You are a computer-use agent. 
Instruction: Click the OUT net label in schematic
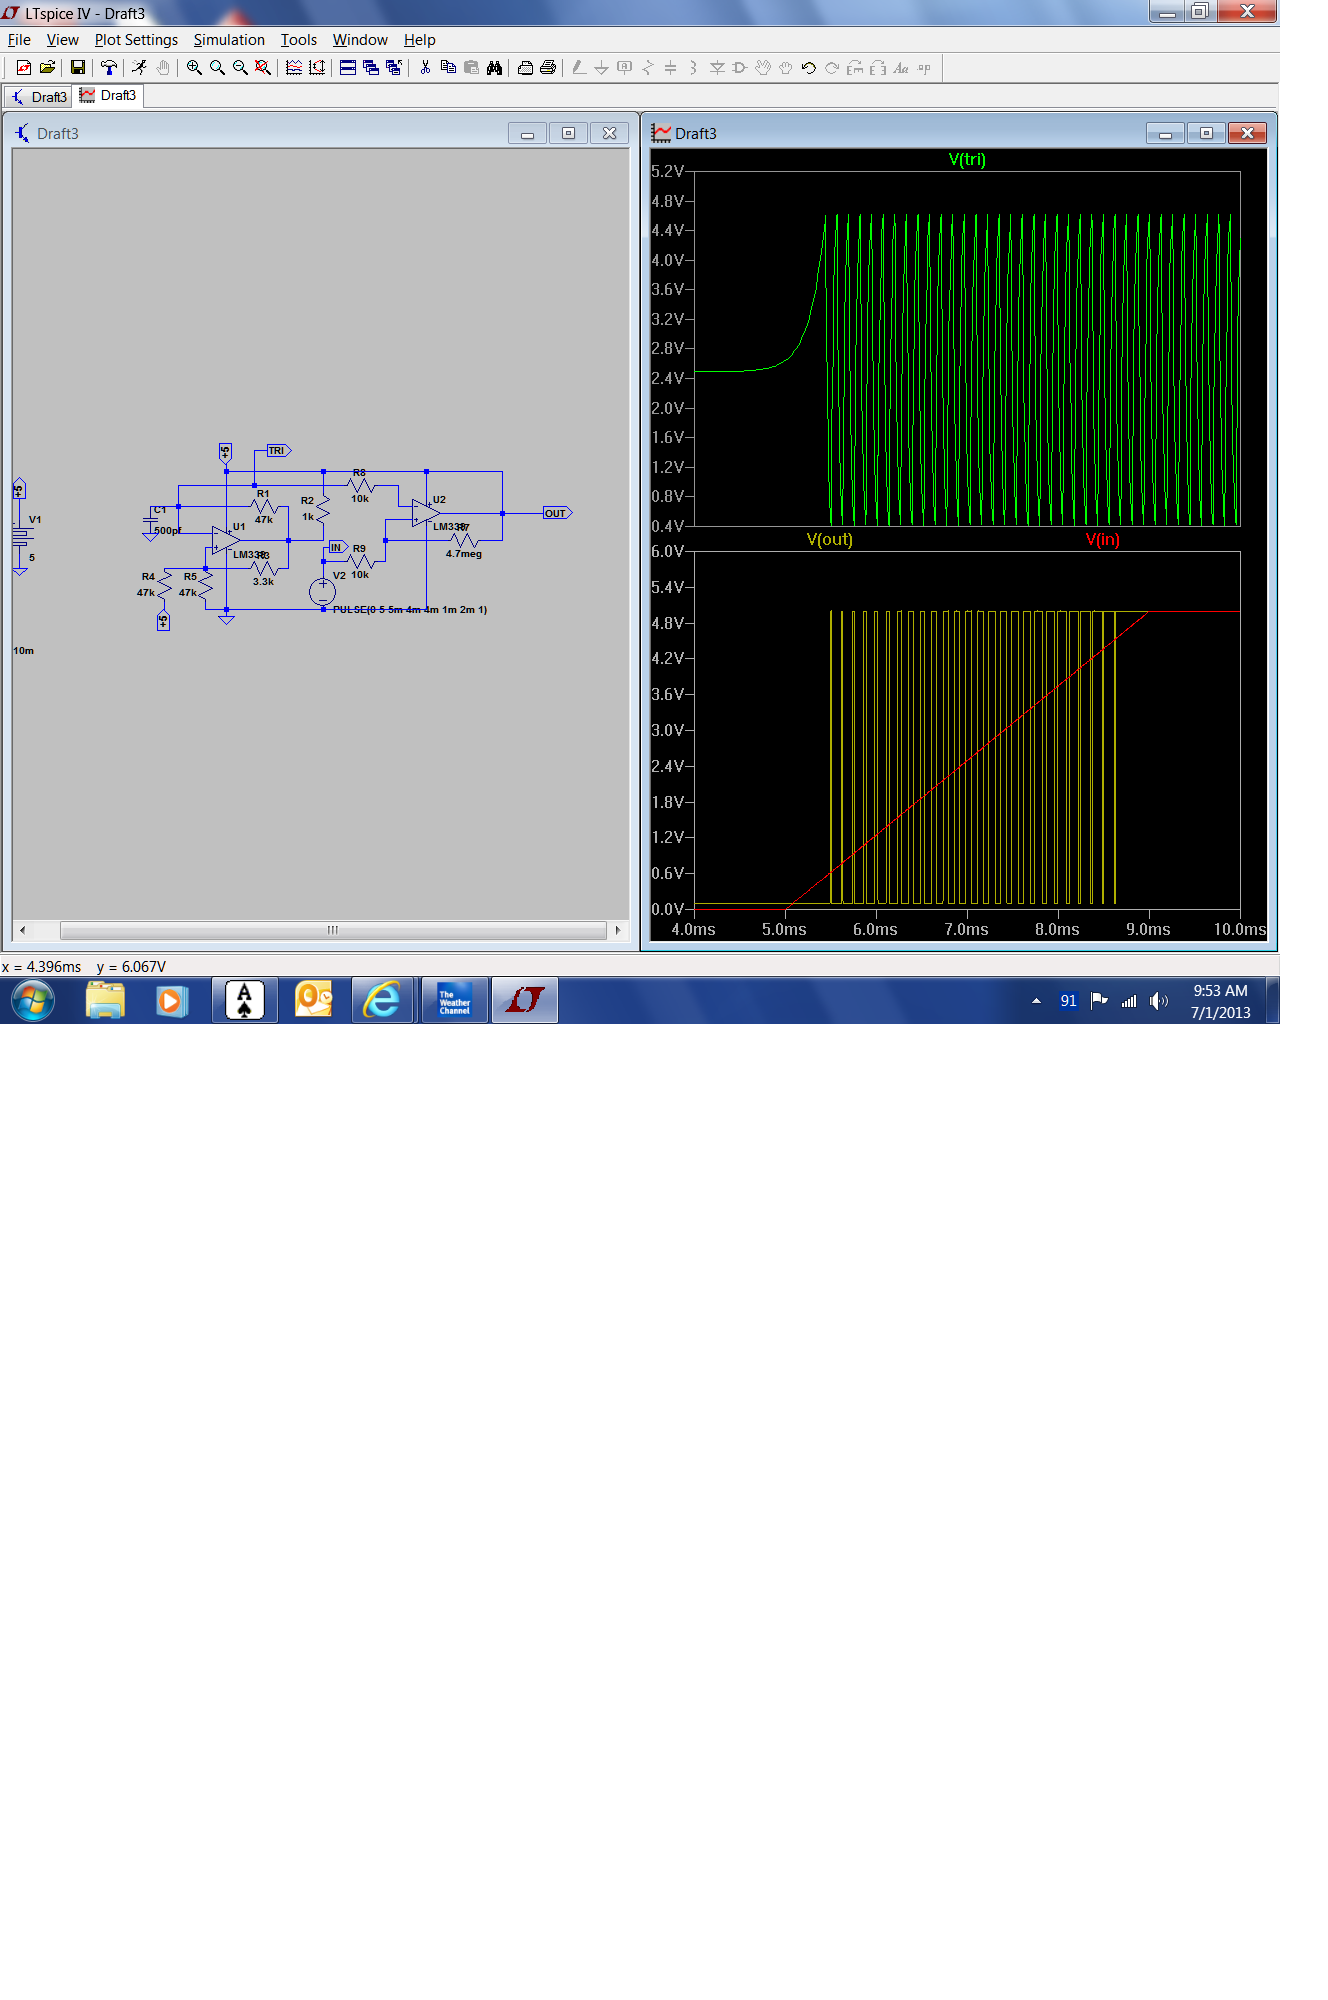pyautogui.click(x=557, y=513)
